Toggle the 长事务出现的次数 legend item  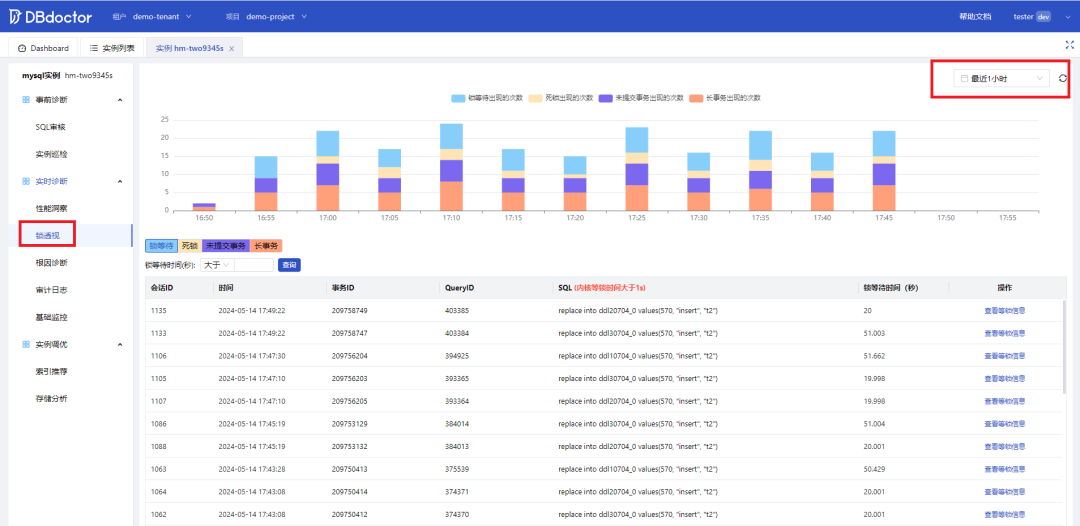coord(725,98)
